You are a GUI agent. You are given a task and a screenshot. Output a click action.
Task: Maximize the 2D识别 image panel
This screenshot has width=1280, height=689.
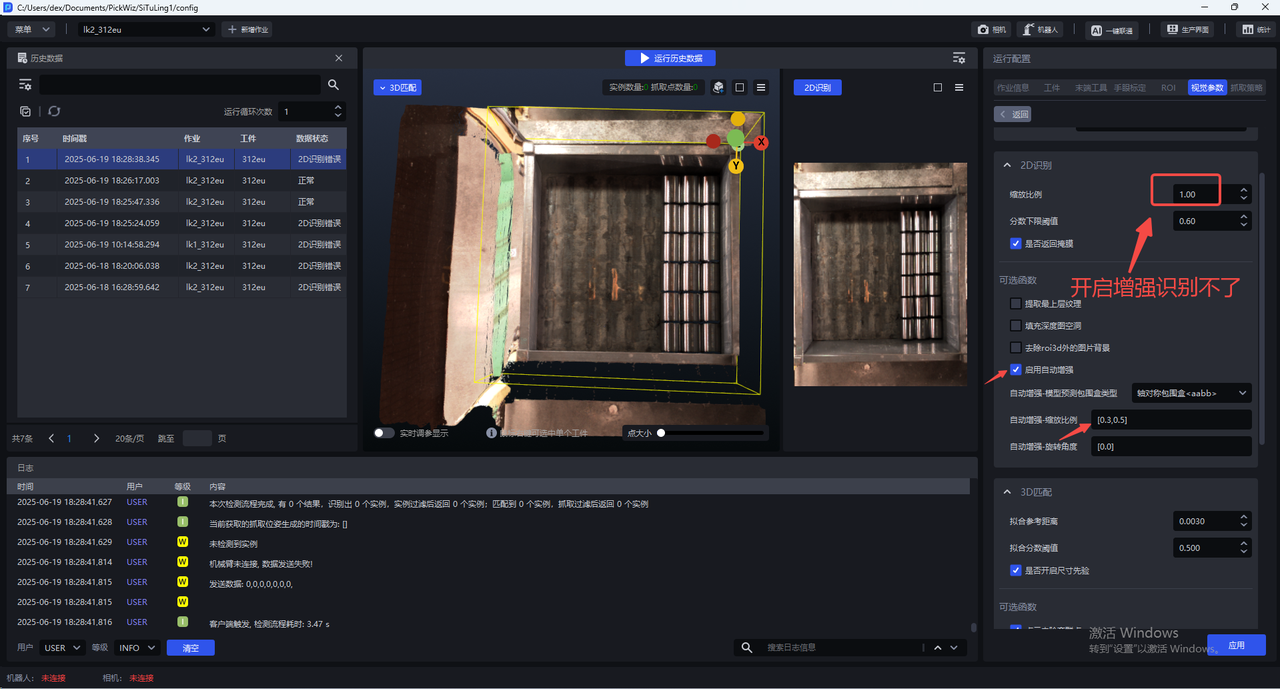point(938,88)
